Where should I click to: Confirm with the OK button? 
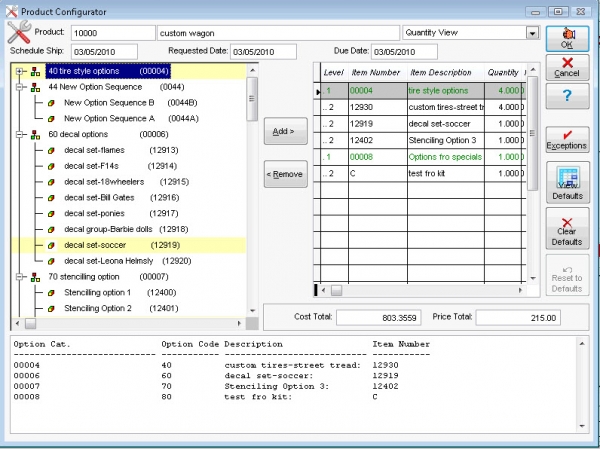(x=567, y=38)
